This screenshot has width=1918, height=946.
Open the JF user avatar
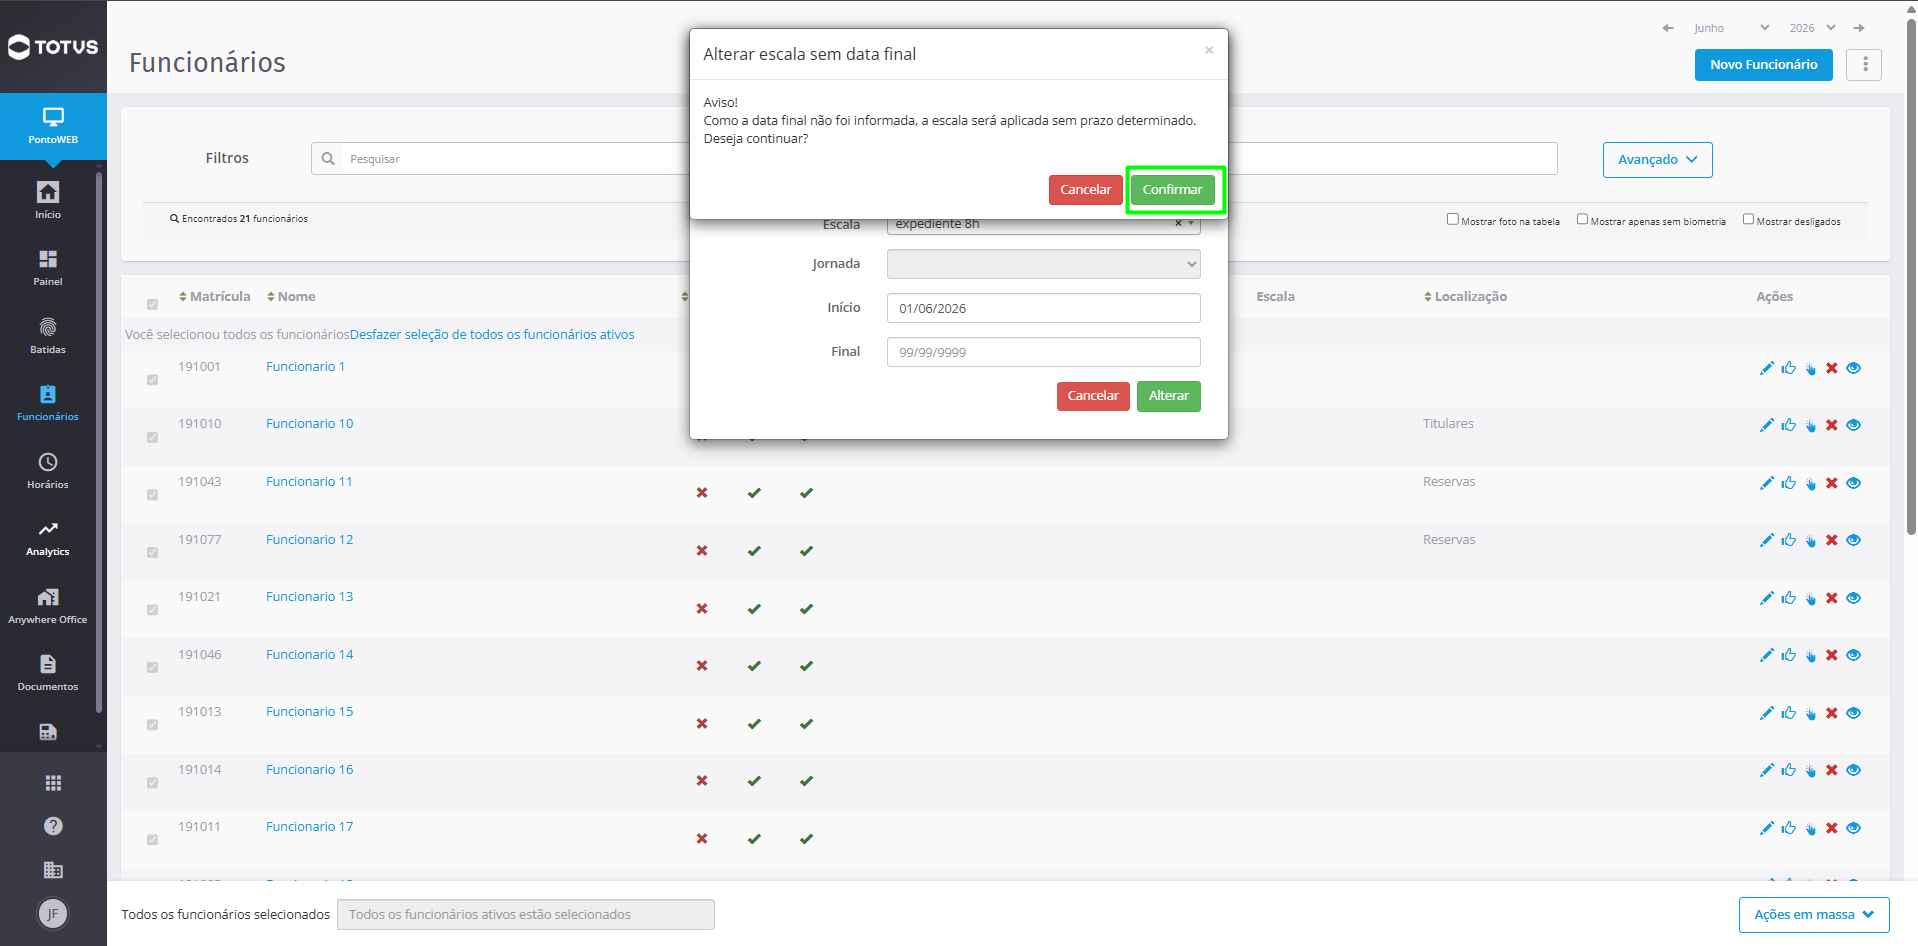(x=53, y=913)
